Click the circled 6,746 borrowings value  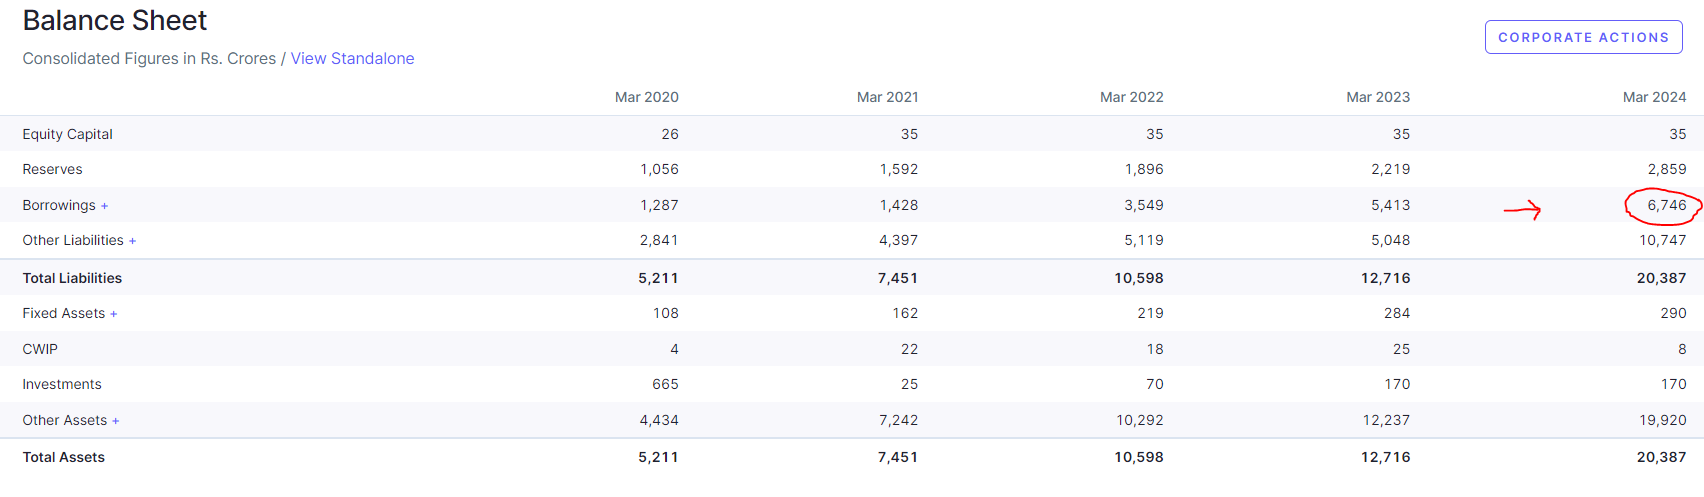[1666, 205]
